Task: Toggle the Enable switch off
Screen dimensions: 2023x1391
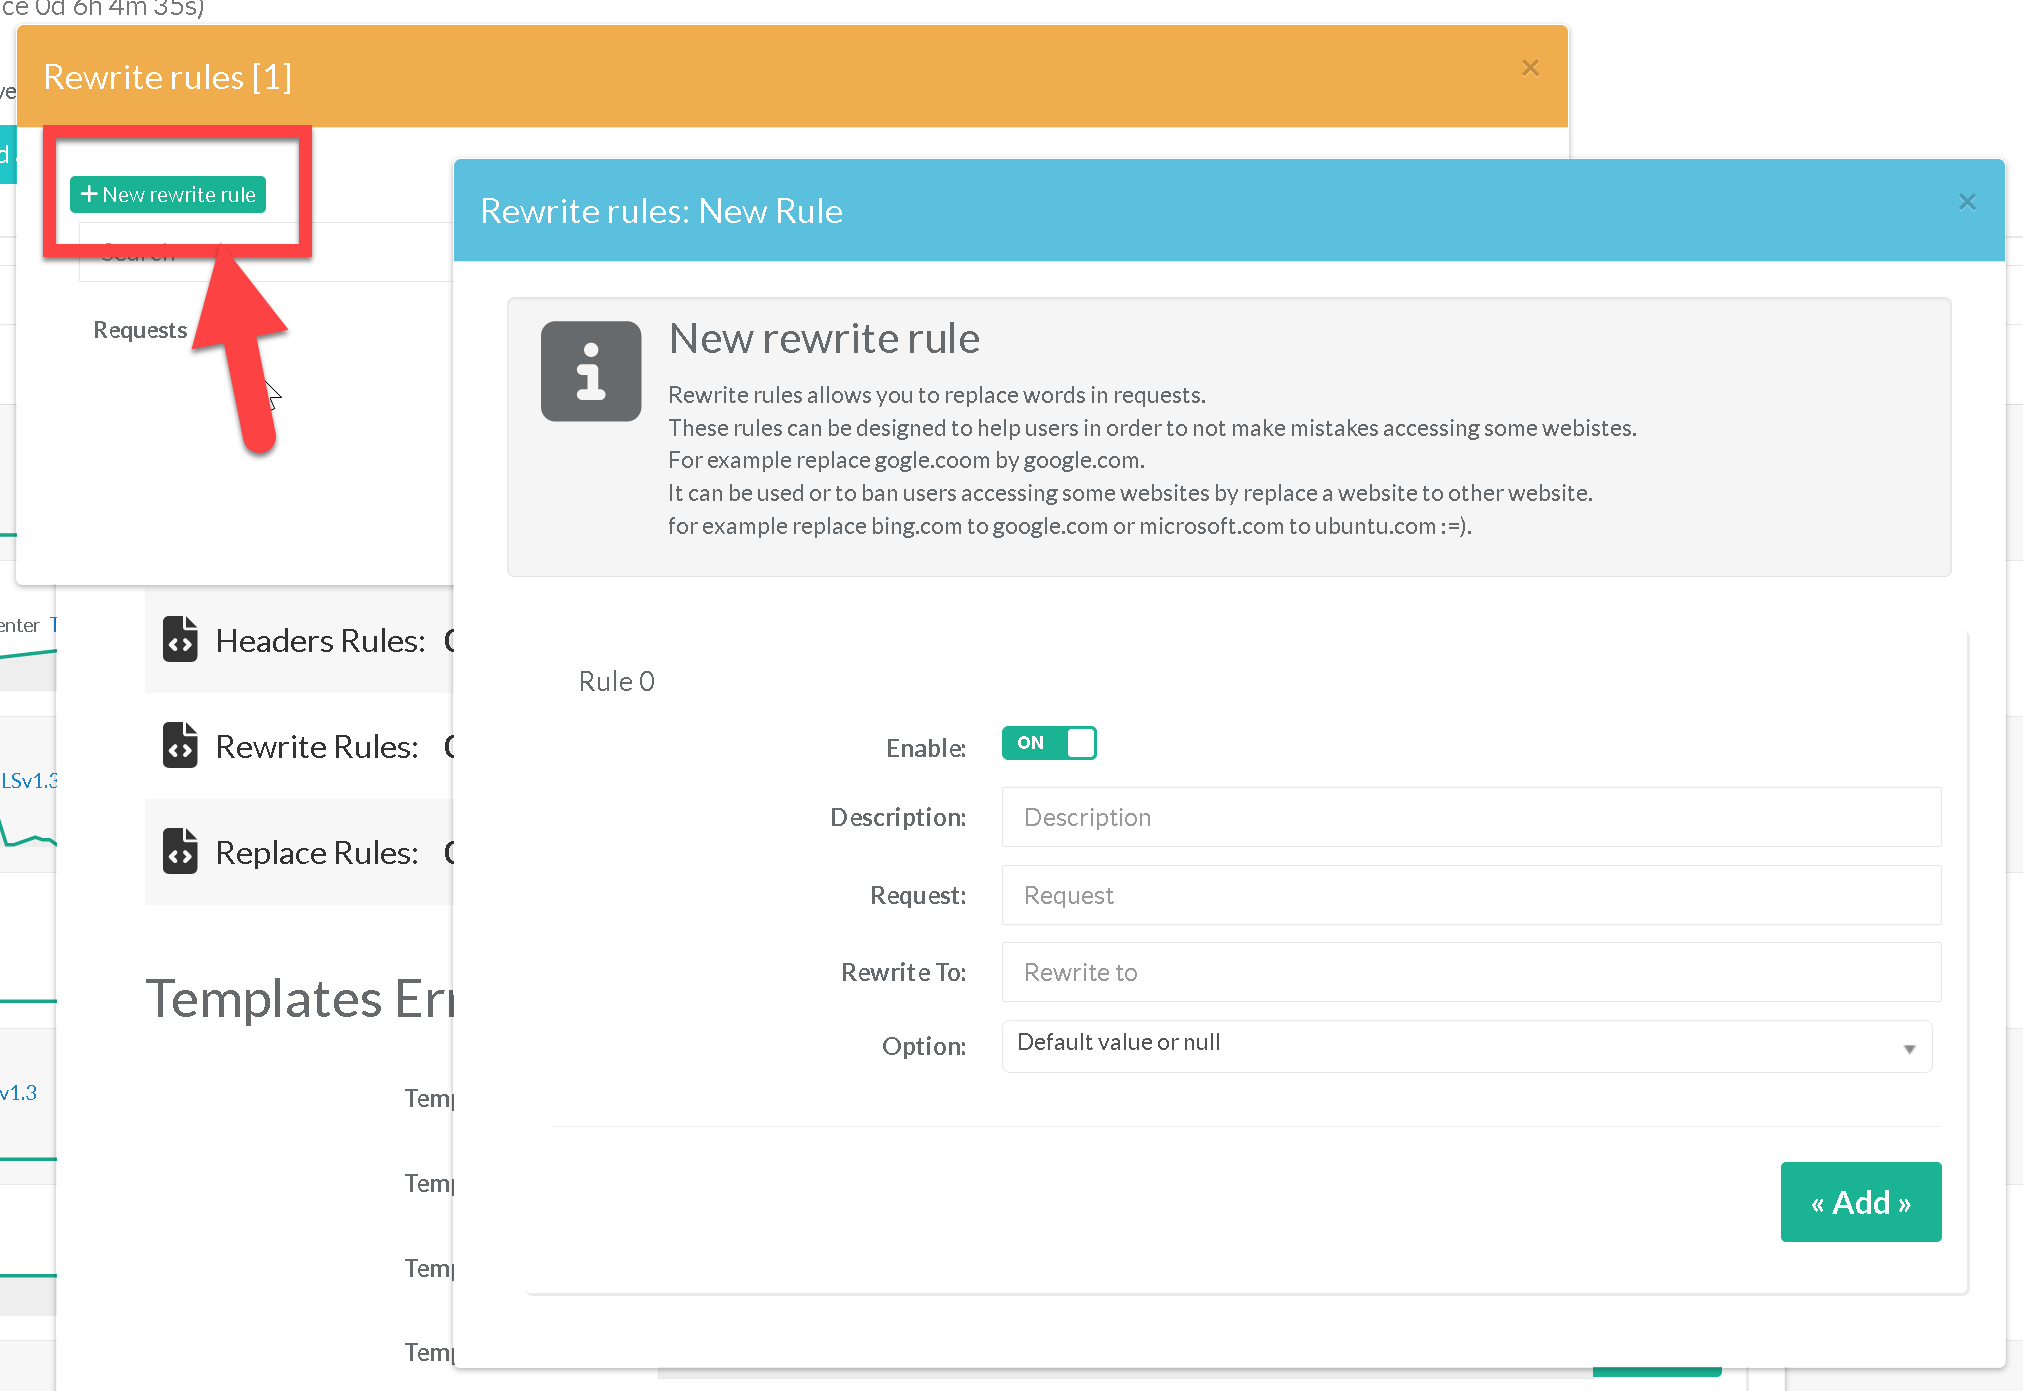Action: [1048, 743]
